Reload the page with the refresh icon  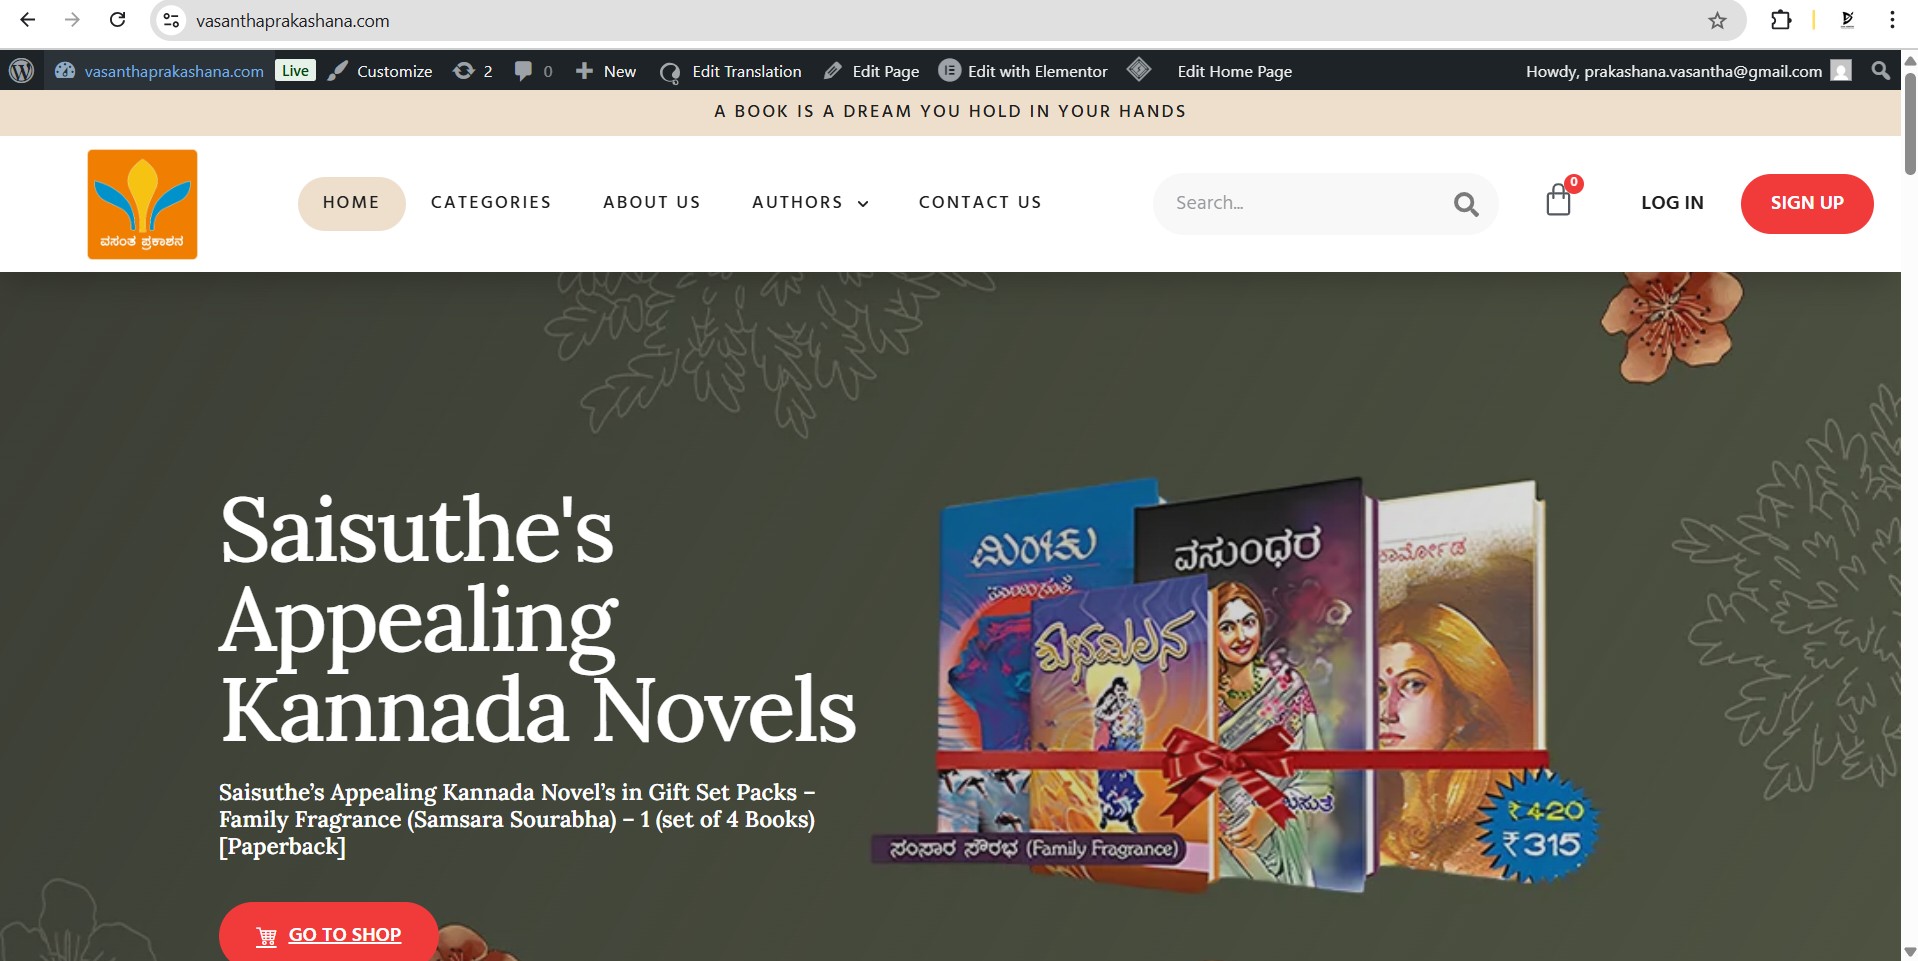coord(118,20)
